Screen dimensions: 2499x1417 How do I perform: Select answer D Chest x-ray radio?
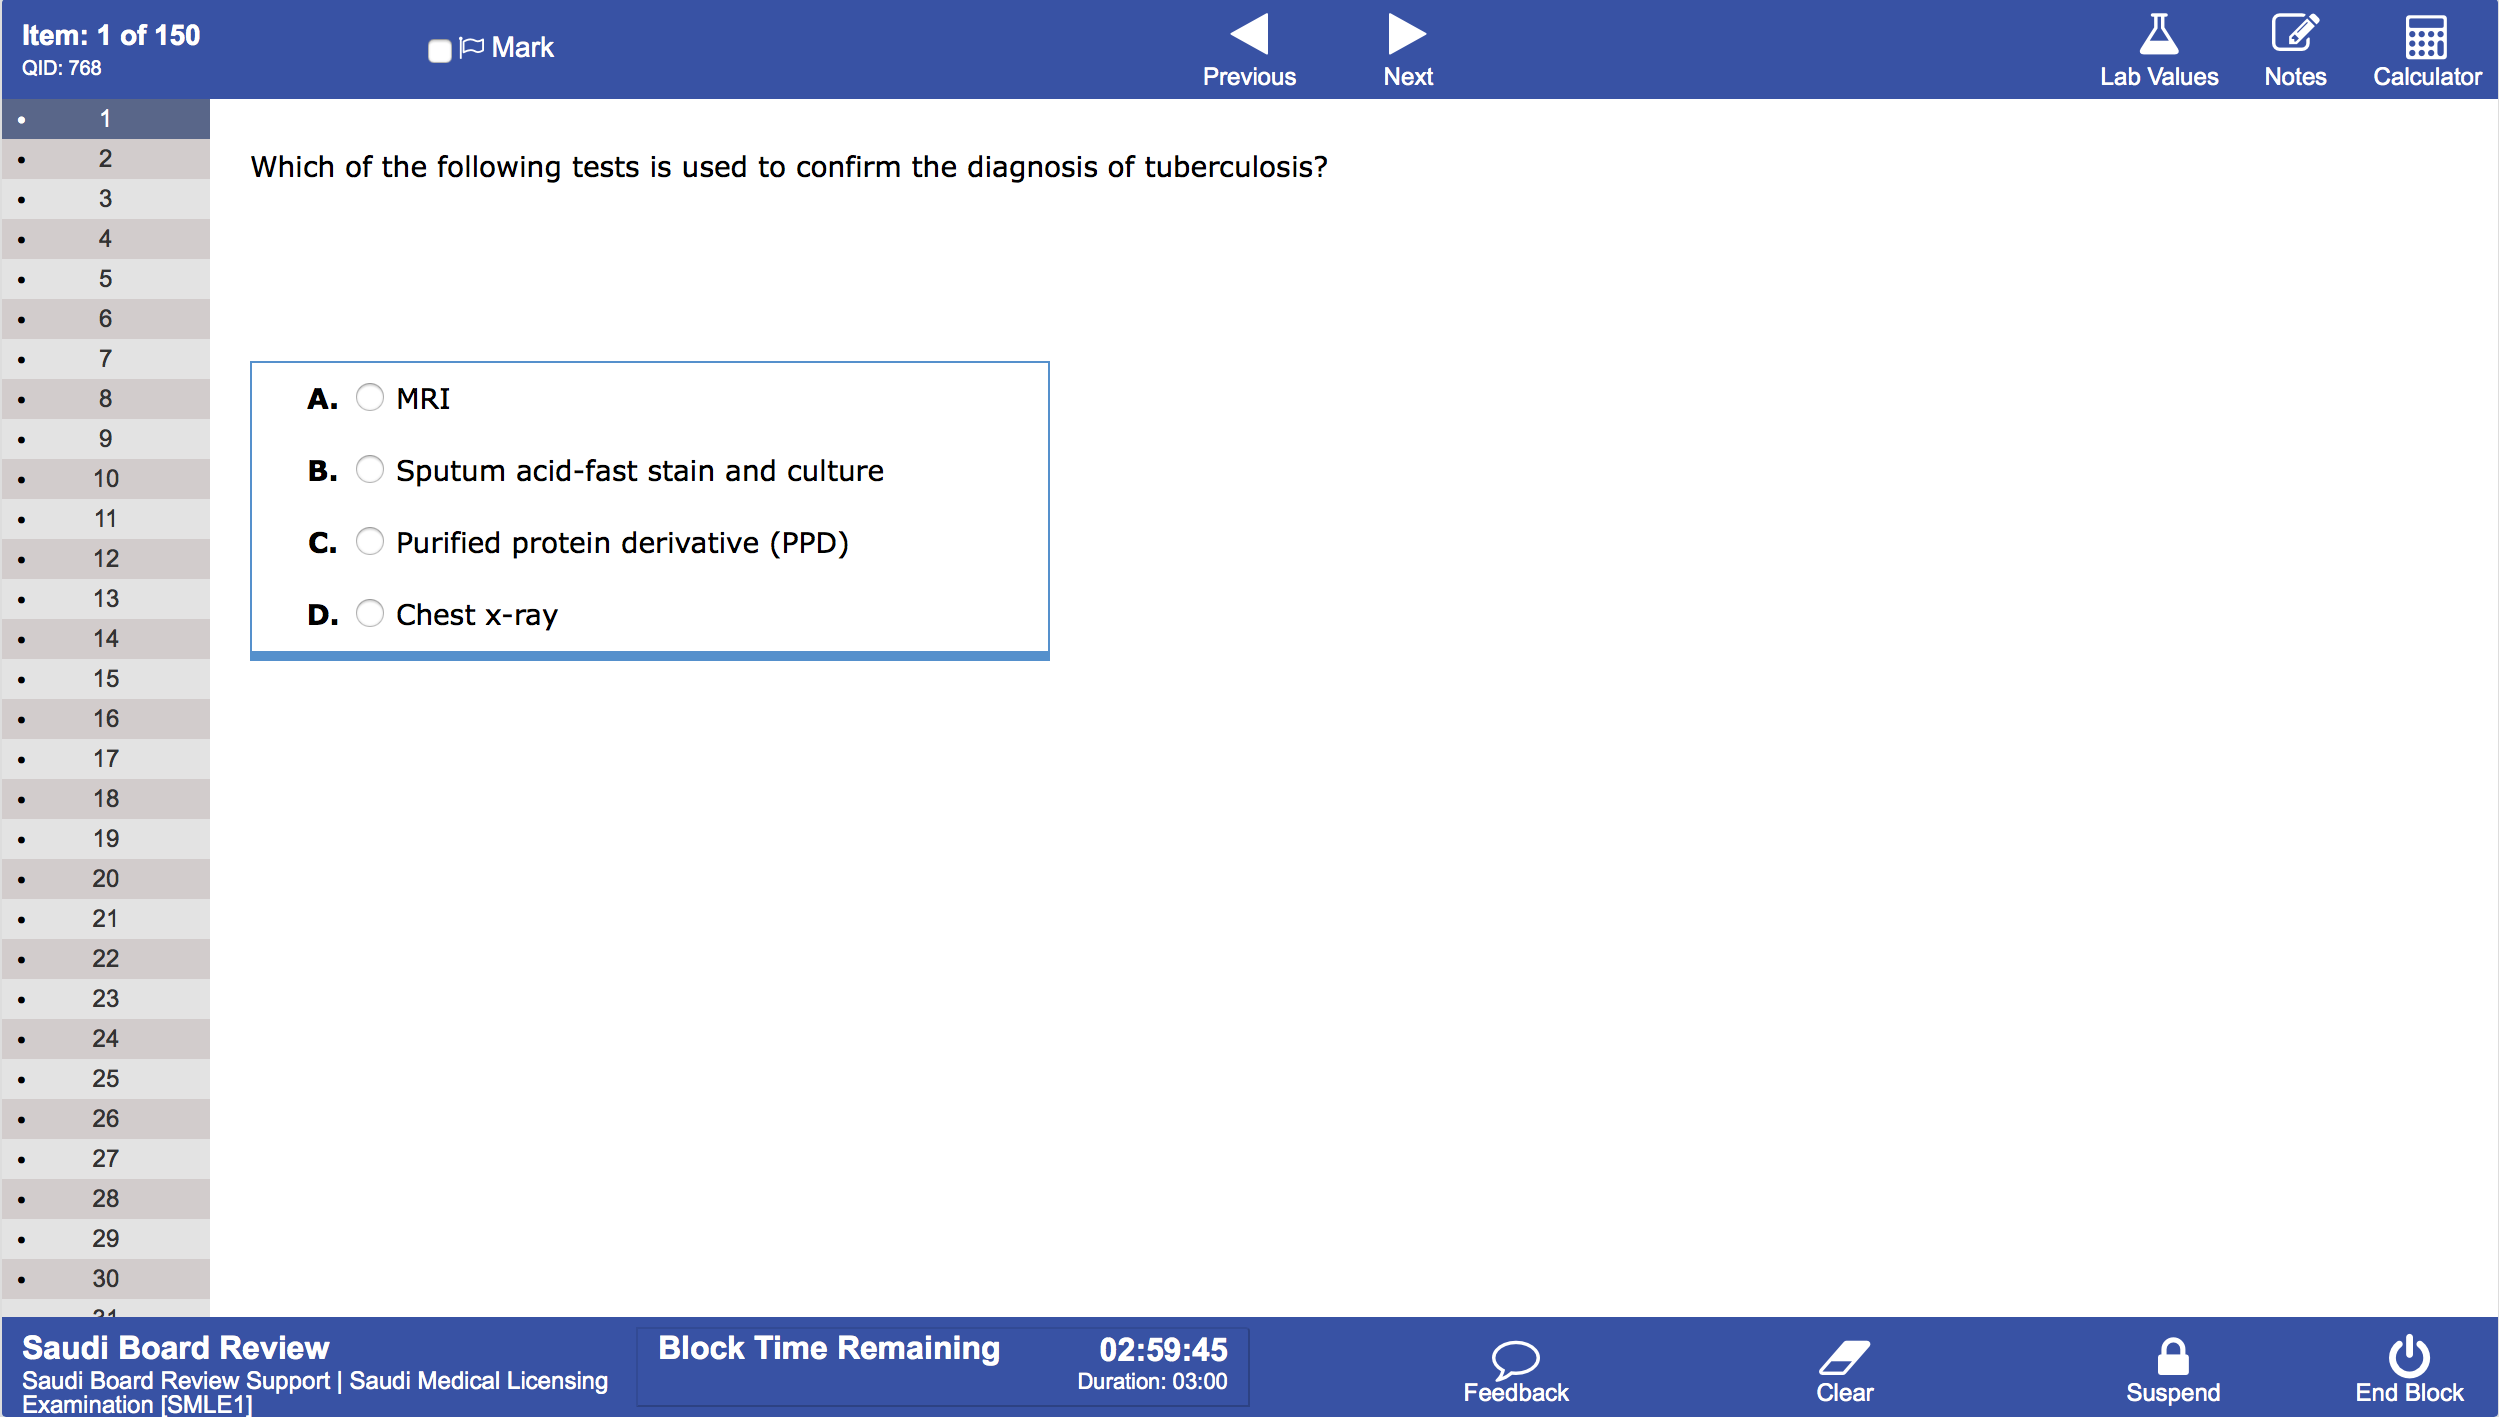[370, 614]
